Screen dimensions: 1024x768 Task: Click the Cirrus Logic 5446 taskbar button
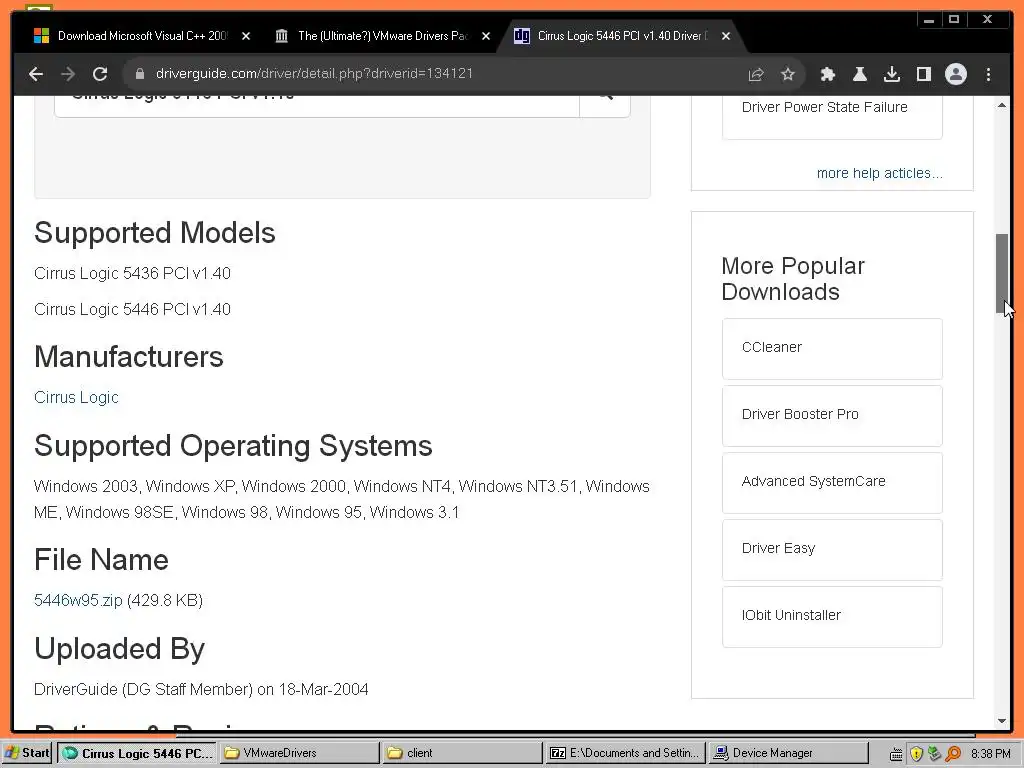(x=136, y=753)
